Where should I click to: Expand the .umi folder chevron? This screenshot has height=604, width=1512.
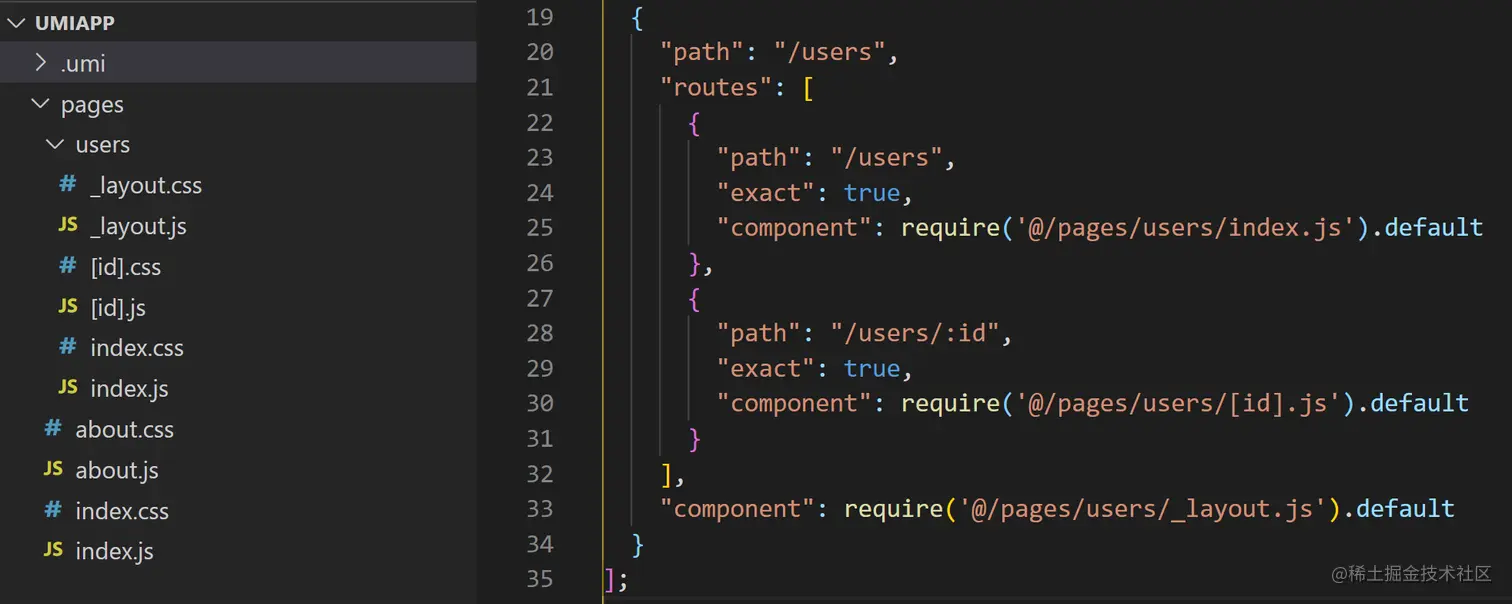41,63
